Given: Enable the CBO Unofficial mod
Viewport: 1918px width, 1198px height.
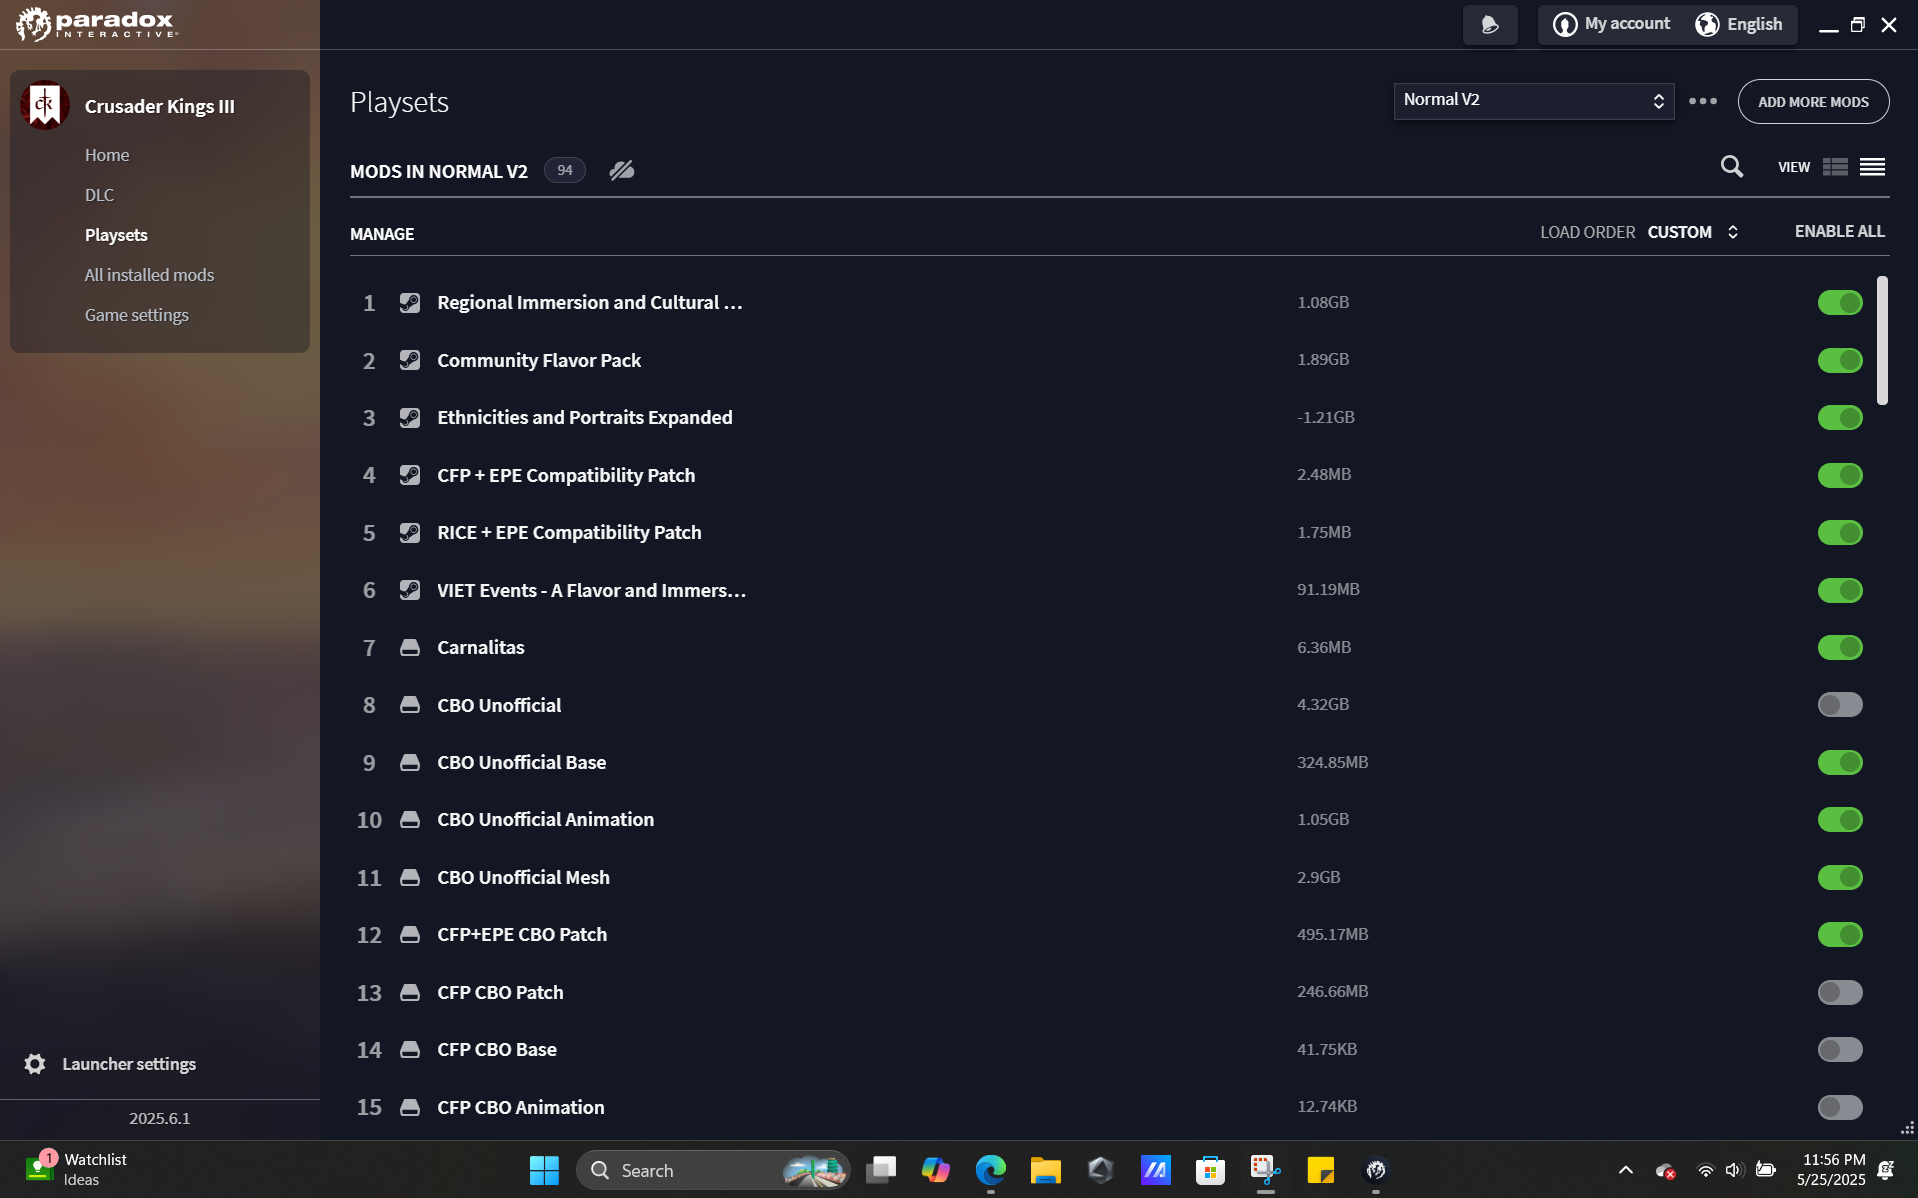Looking at the screenshot, I should coord(1840,705).
